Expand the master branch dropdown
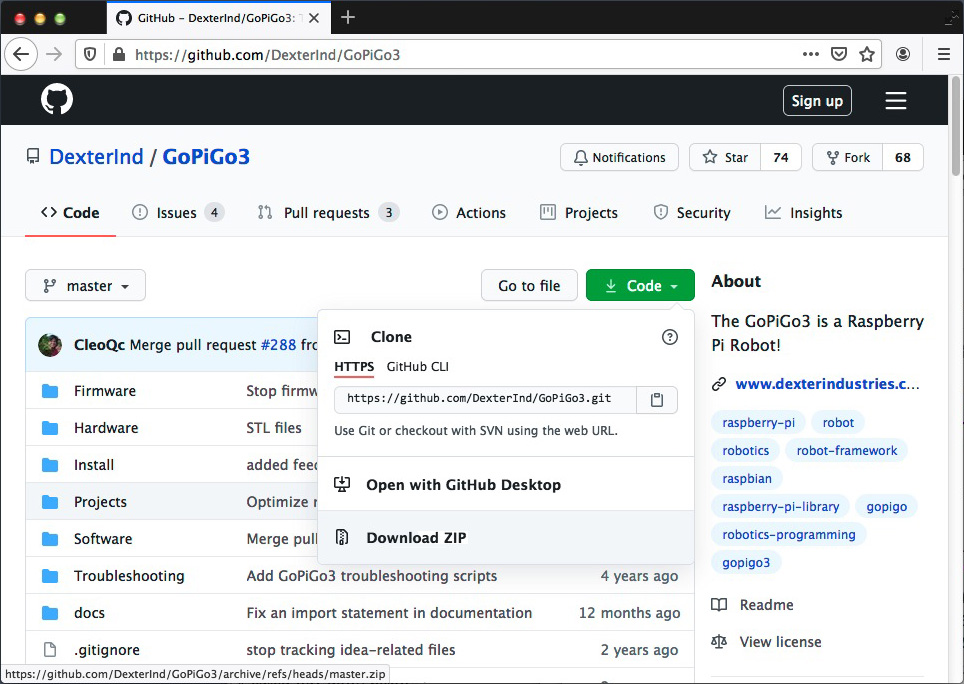 [x=85, y=286]
